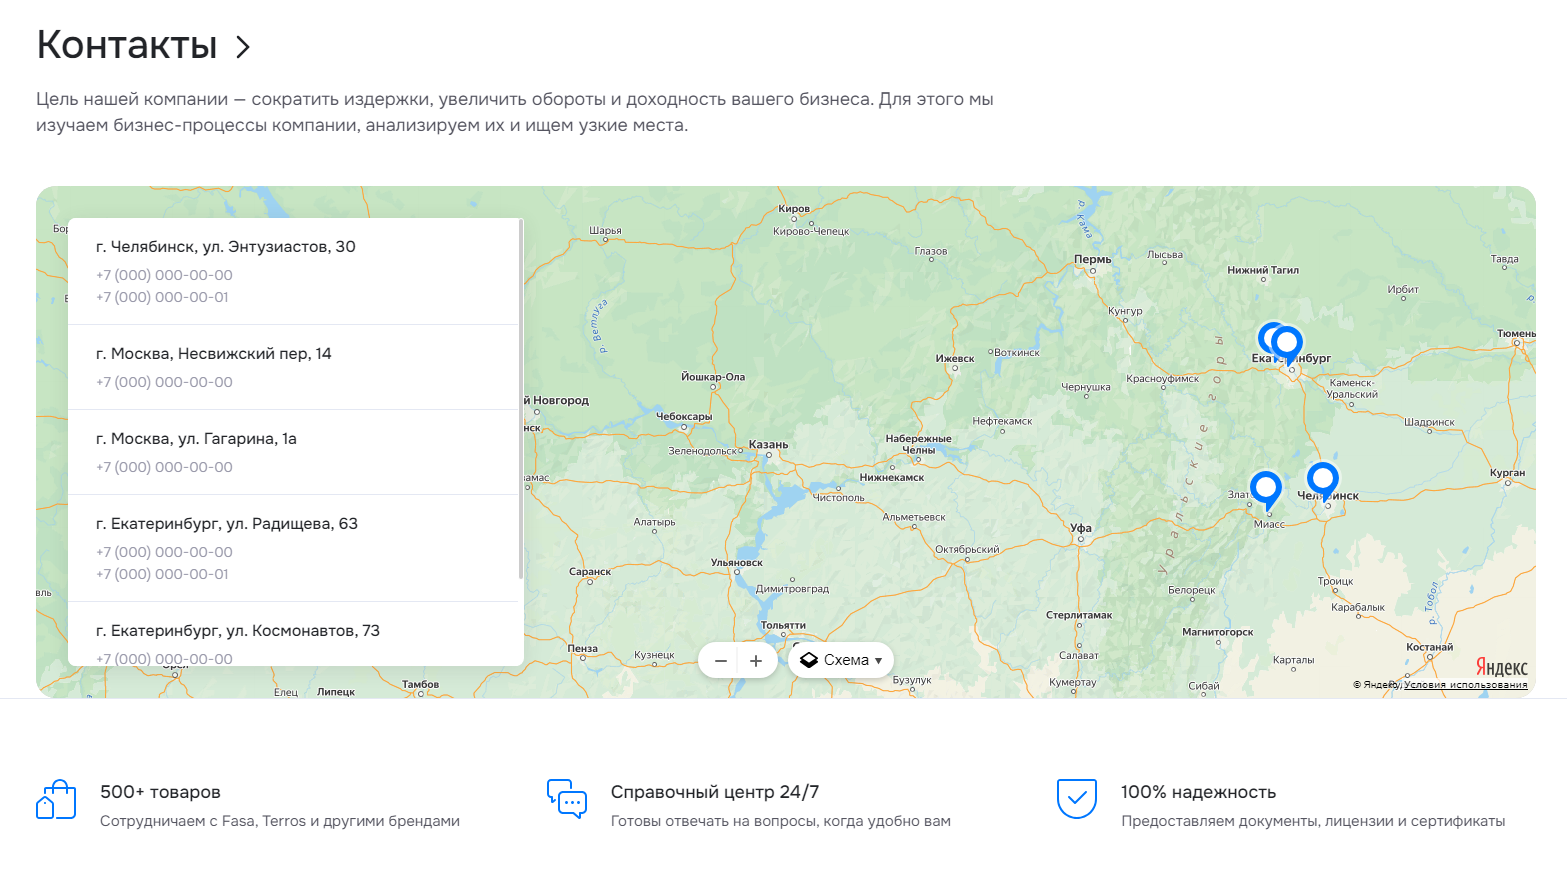
Task: Click the Саранск label on the map
Action: click(x=590, y=572)
